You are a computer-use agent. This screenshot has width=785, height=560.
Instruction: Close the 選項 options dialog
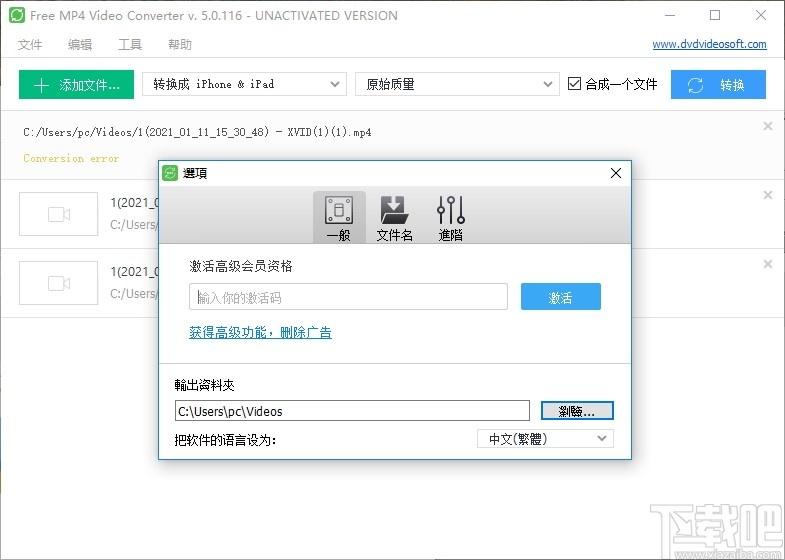pyautogui.click(x=616, y=173)
